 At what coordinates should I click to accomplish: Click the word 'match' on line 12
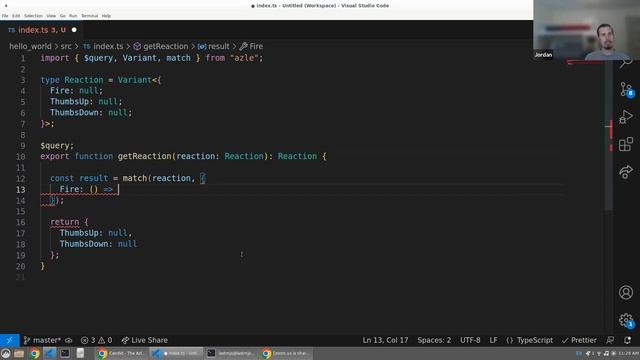pyautogui.click(x=135, y=178)
